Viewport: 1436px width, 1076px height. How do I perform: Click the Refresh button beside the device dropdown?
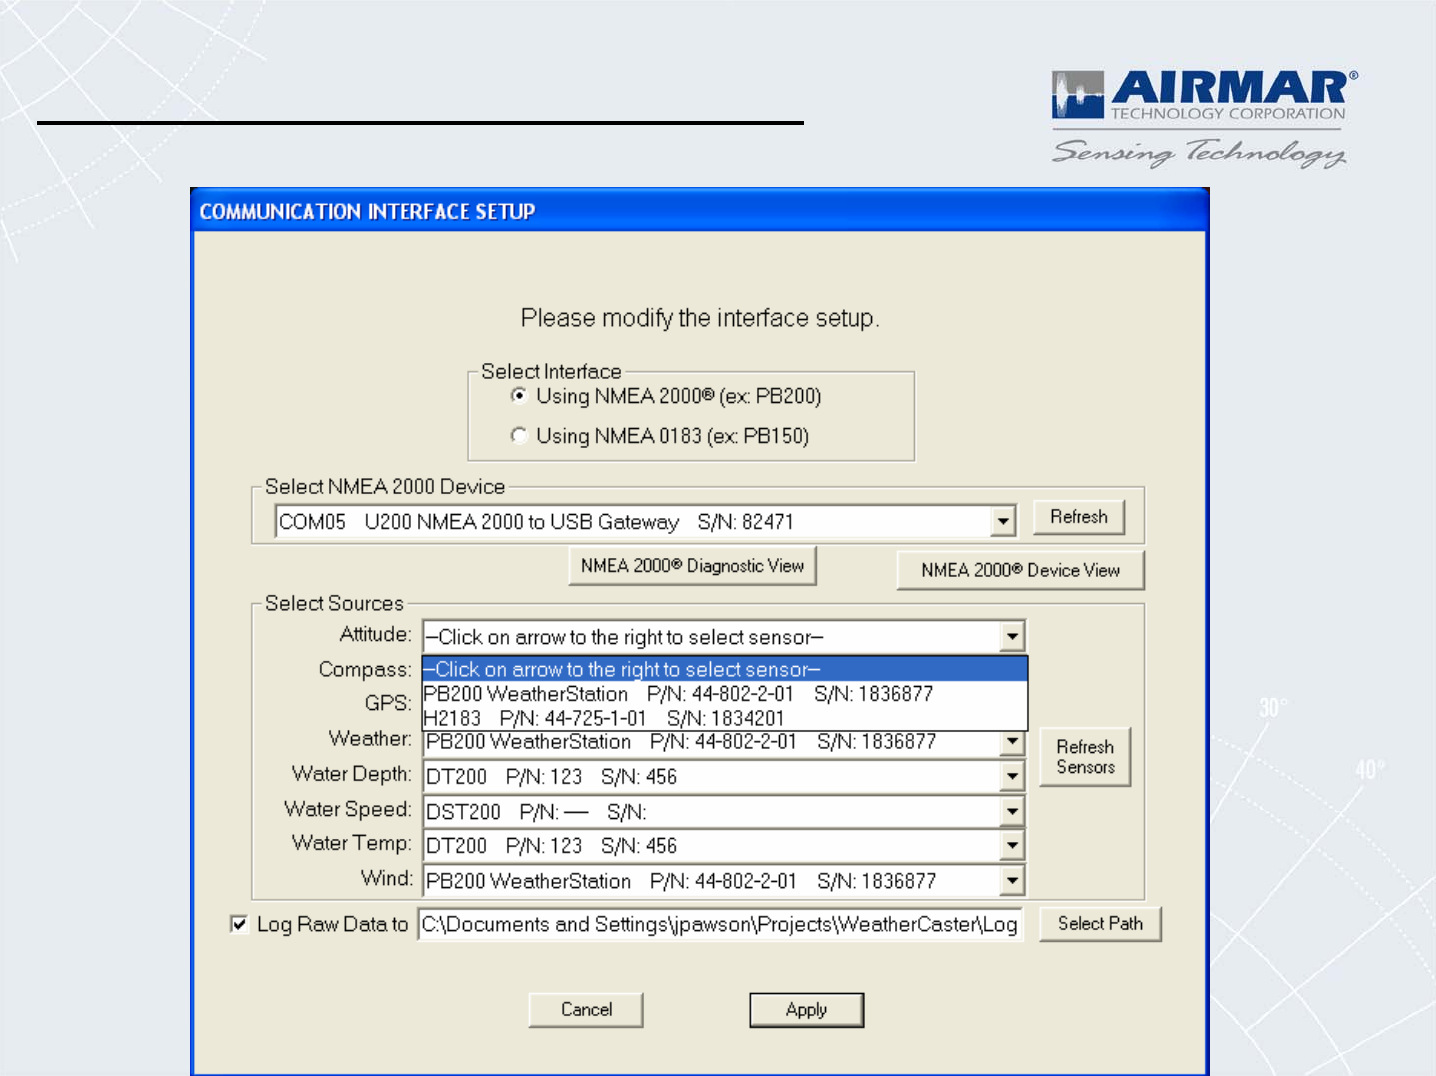click(x=1079, y=517)
